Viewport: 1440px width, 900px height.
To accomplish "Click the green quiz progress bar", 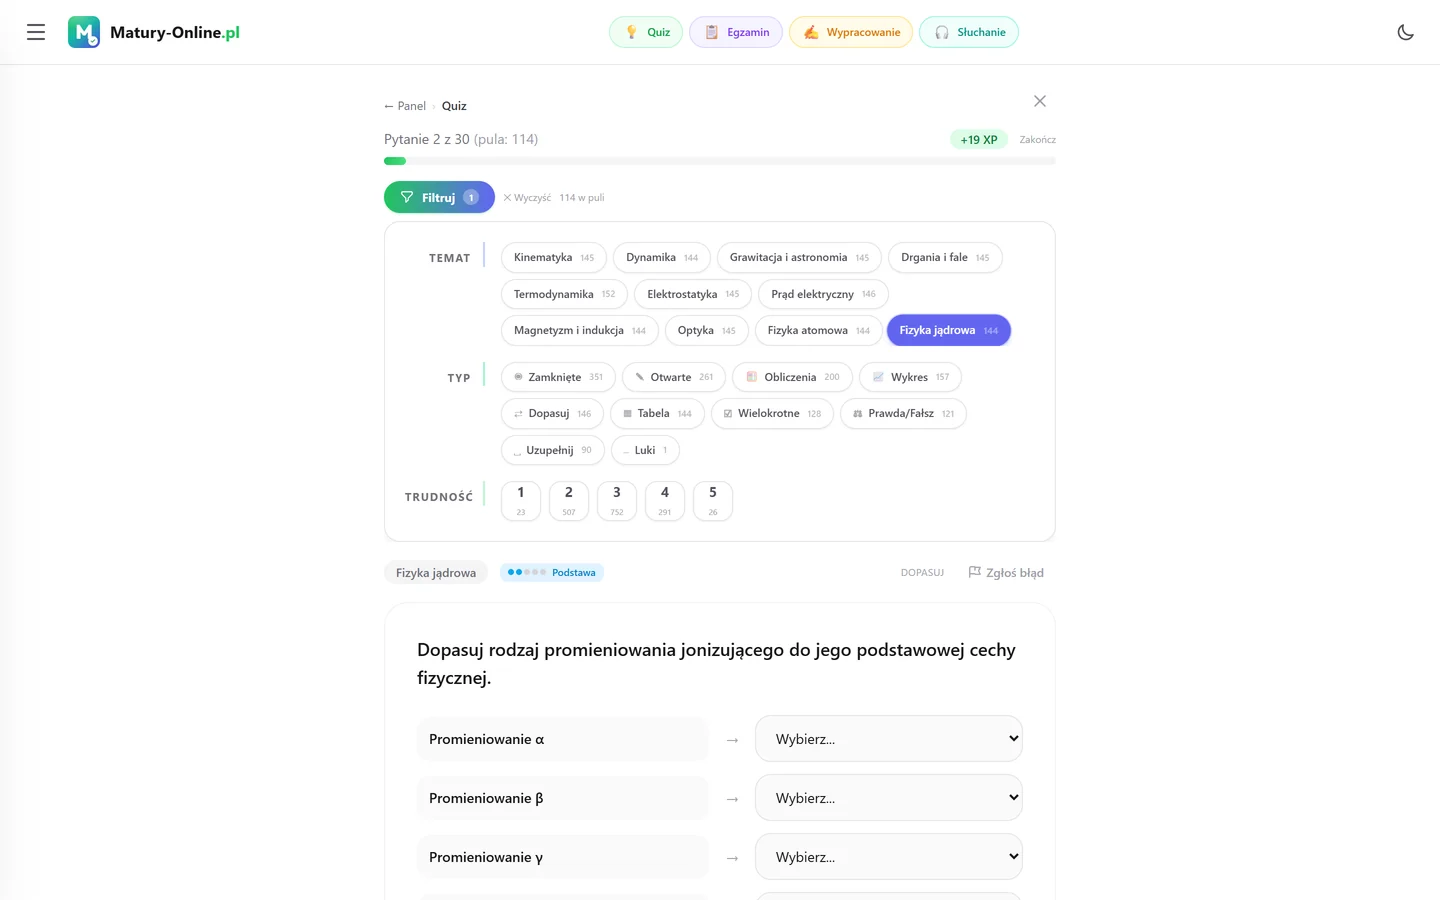I will (x=395, y=161).
